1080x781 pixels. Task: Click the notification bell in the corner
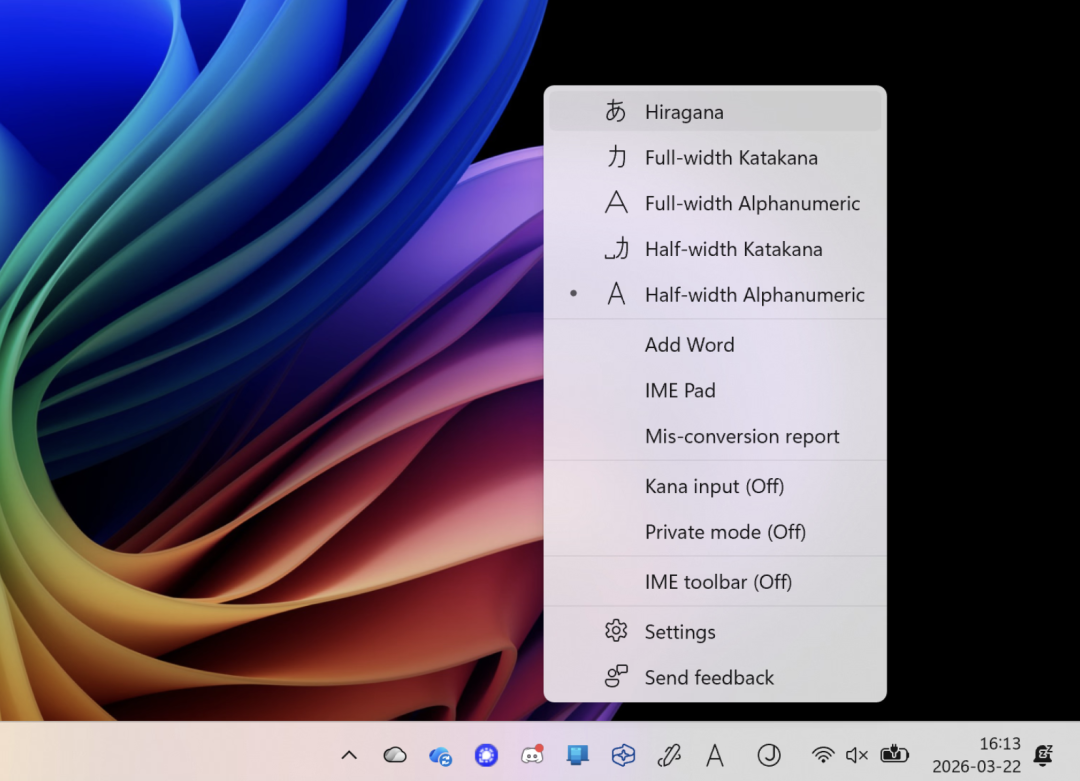pos(1043,755)
